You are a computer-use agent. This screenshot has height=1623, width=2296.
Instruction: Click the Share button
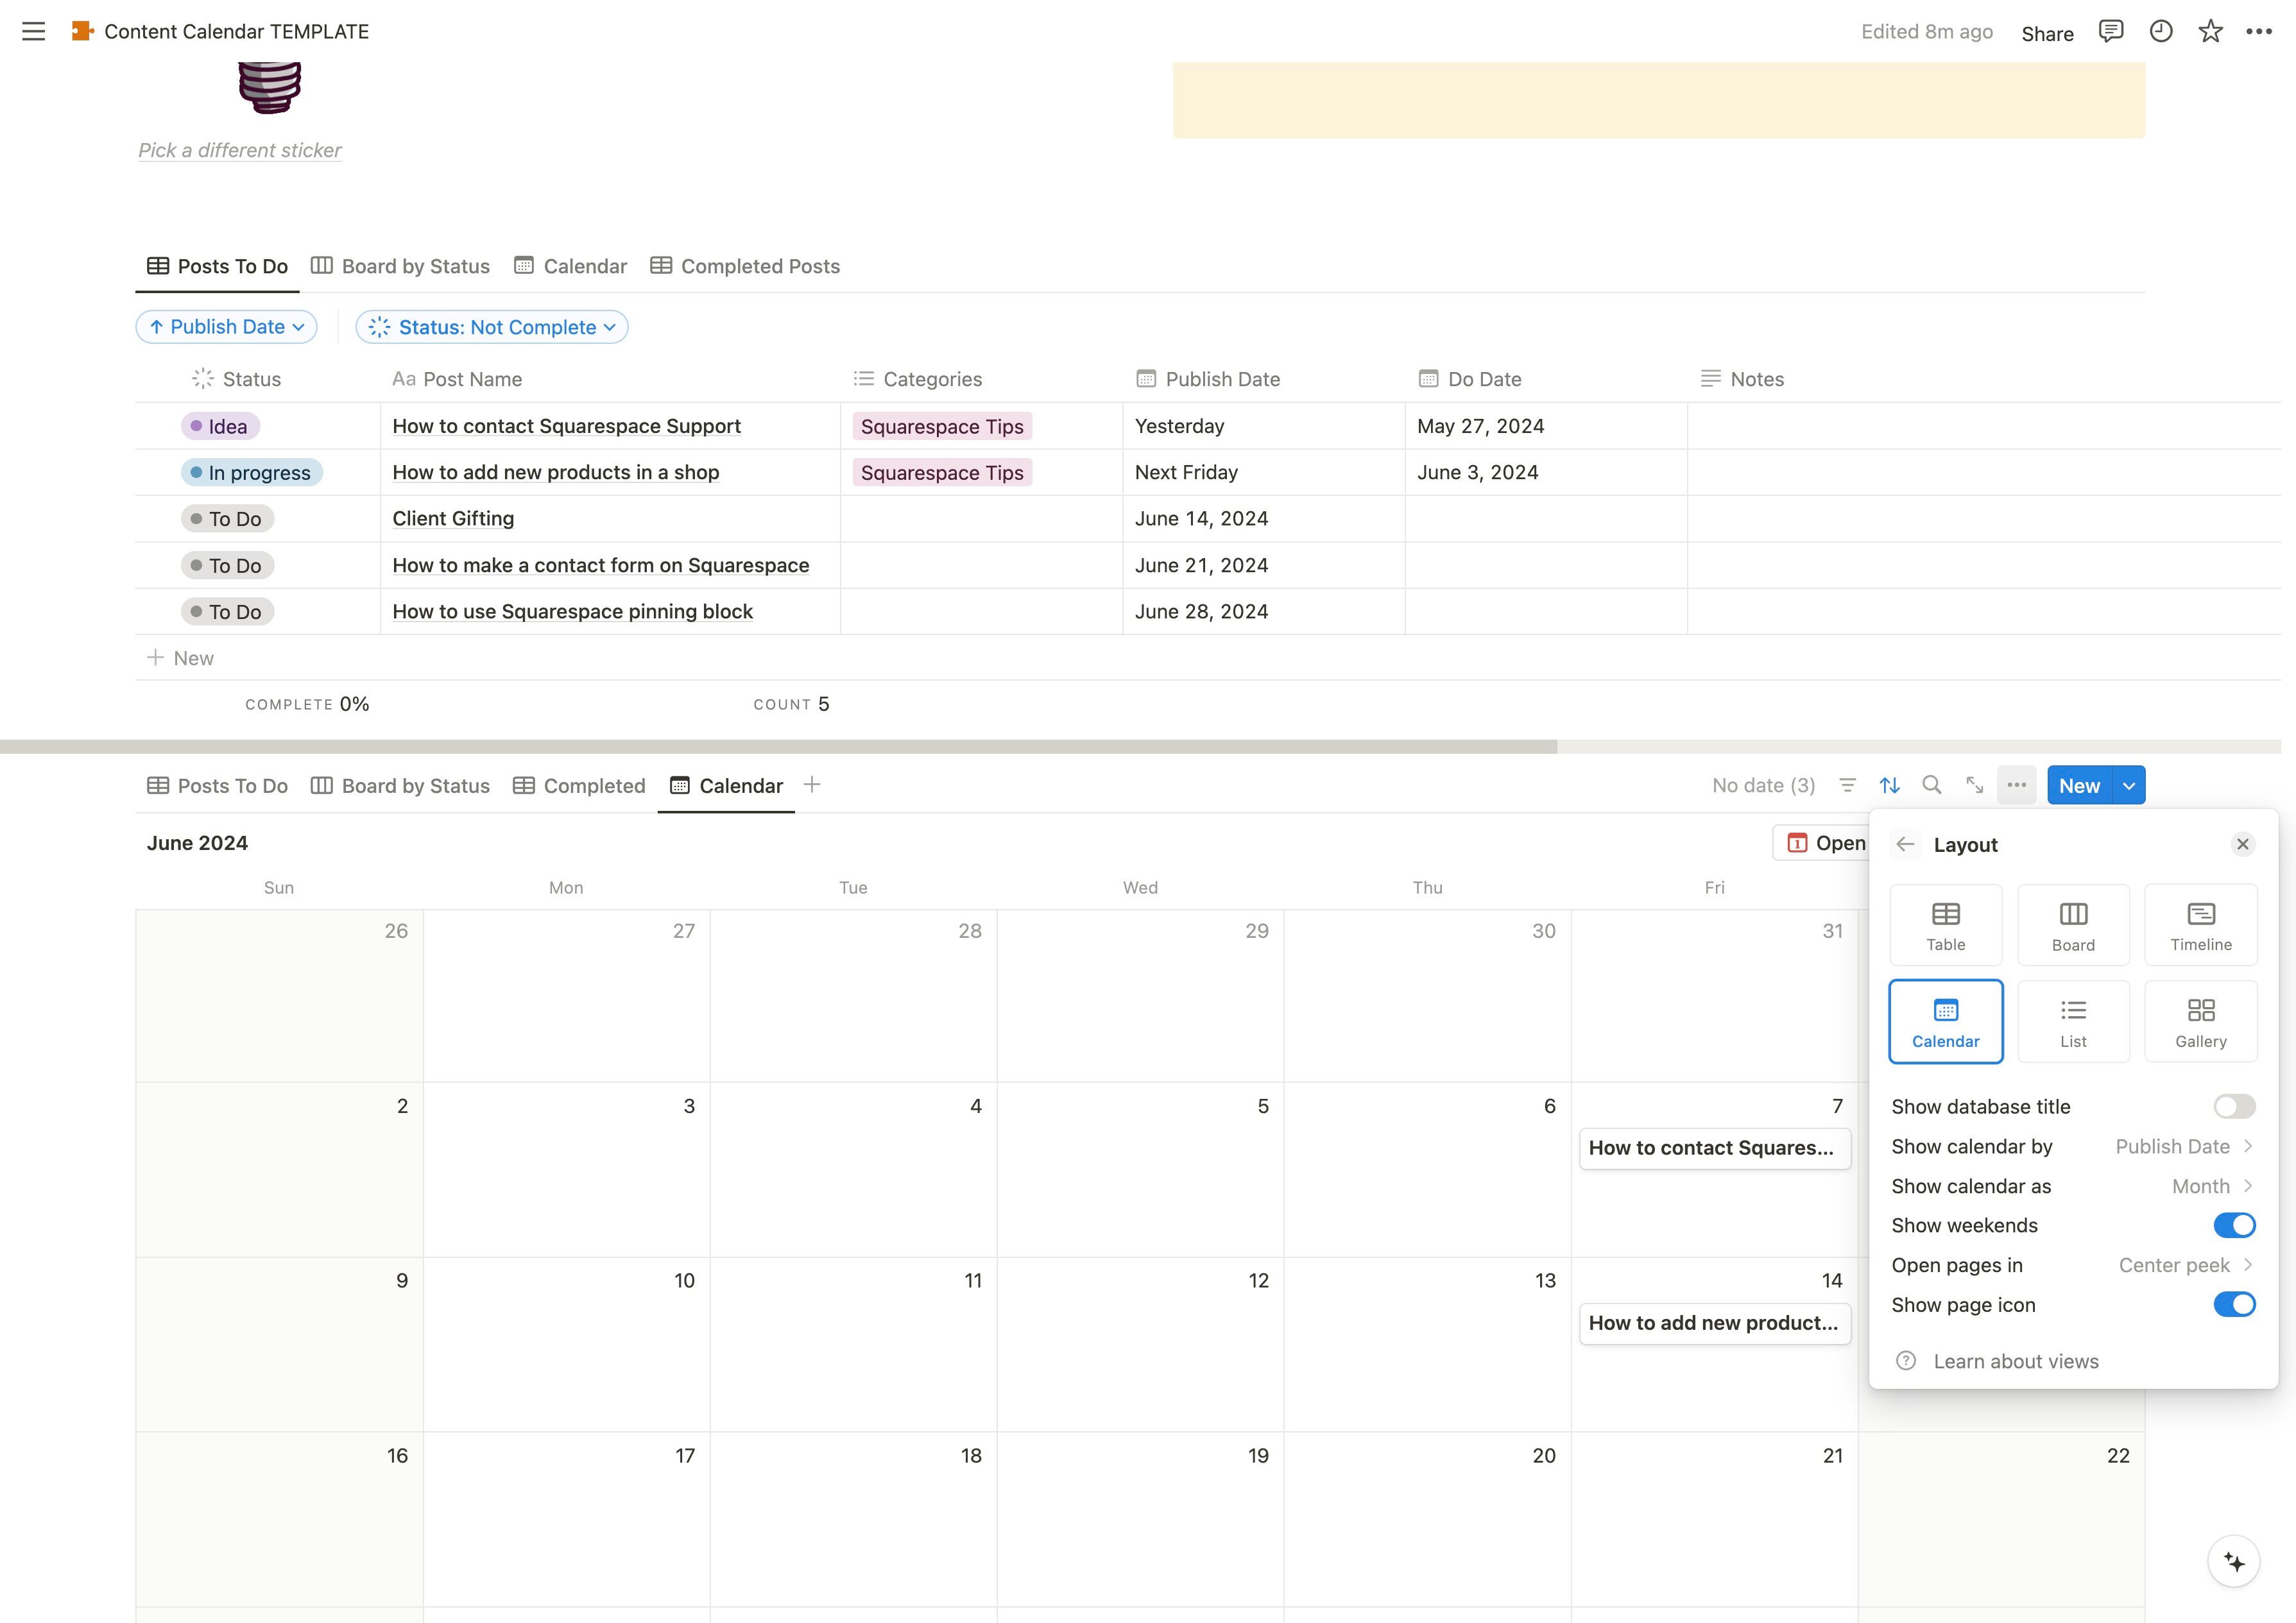2047,33
